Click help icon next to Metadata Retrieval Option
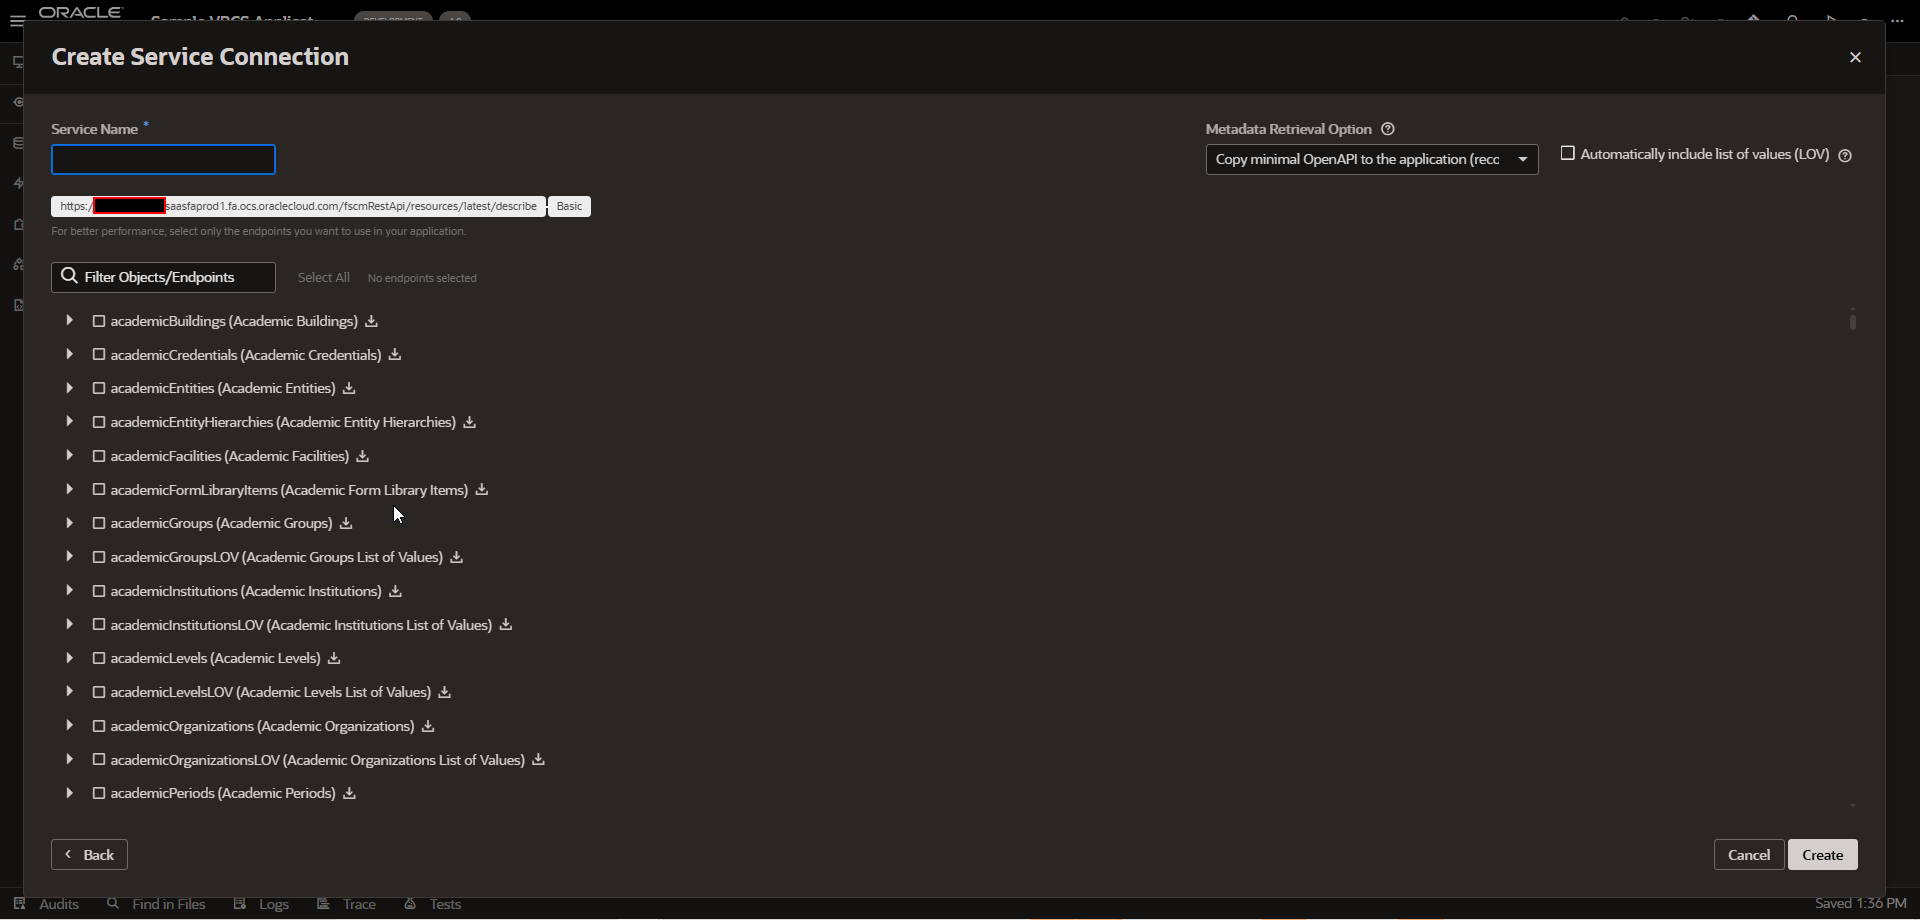This screenshot has height=920, width=1920. [x=1388, y=129]
